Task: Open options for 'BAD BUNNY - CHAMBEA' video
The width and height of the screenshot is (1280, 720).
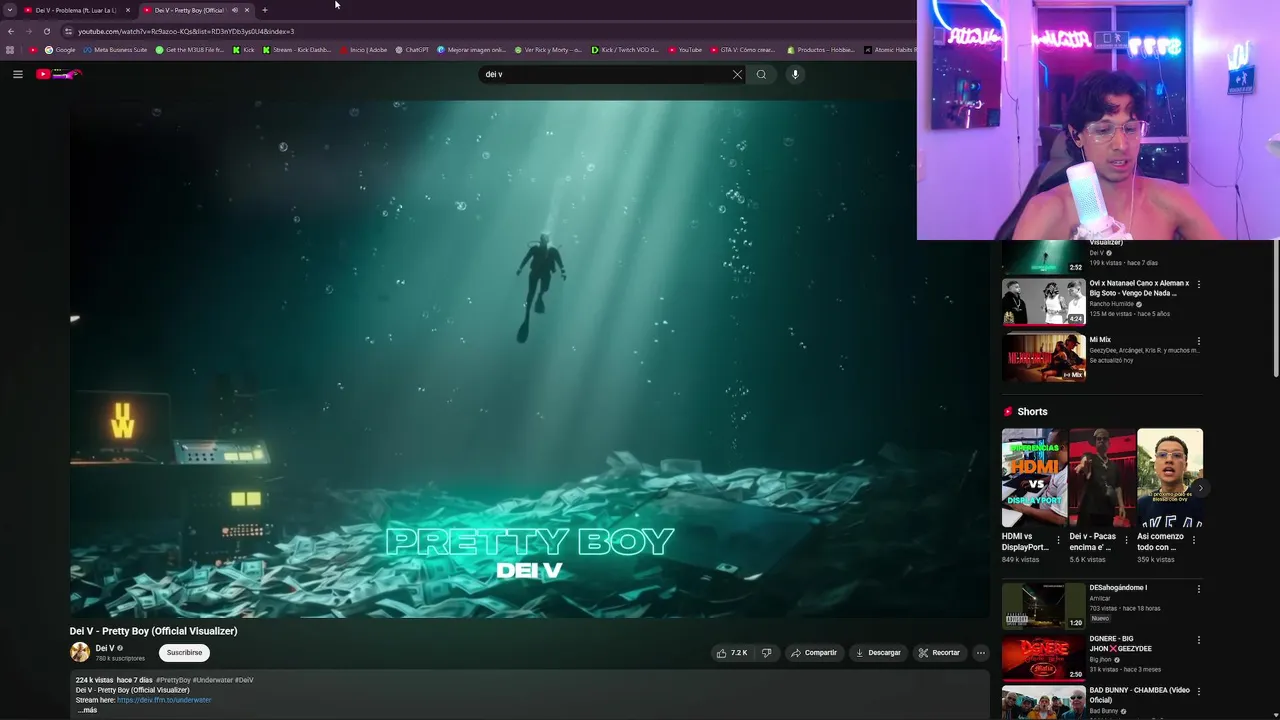Action: click(x=1199, y=691)
